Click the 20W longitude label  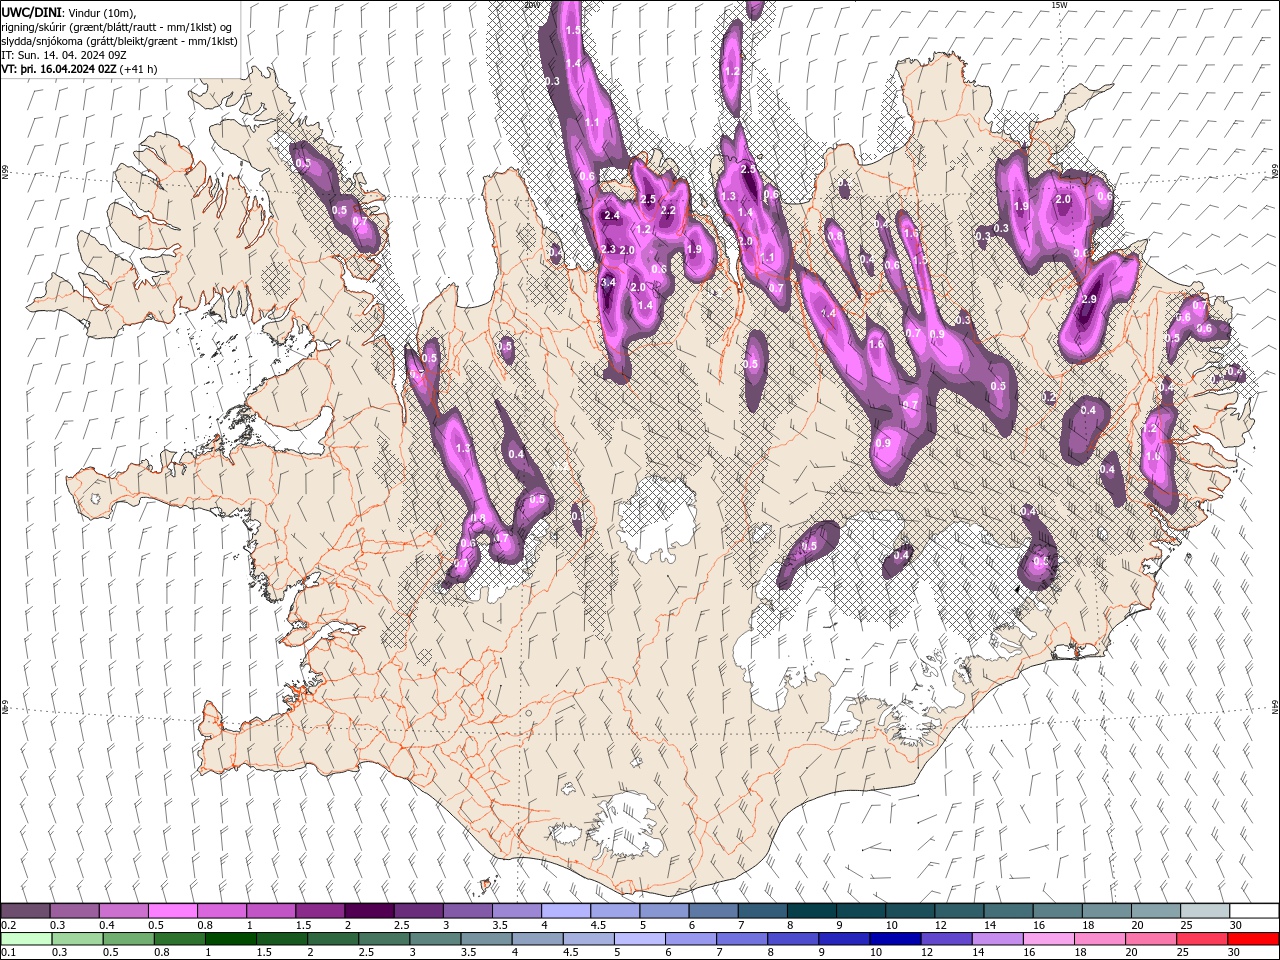pyautogui.click(x=531, y=4)
